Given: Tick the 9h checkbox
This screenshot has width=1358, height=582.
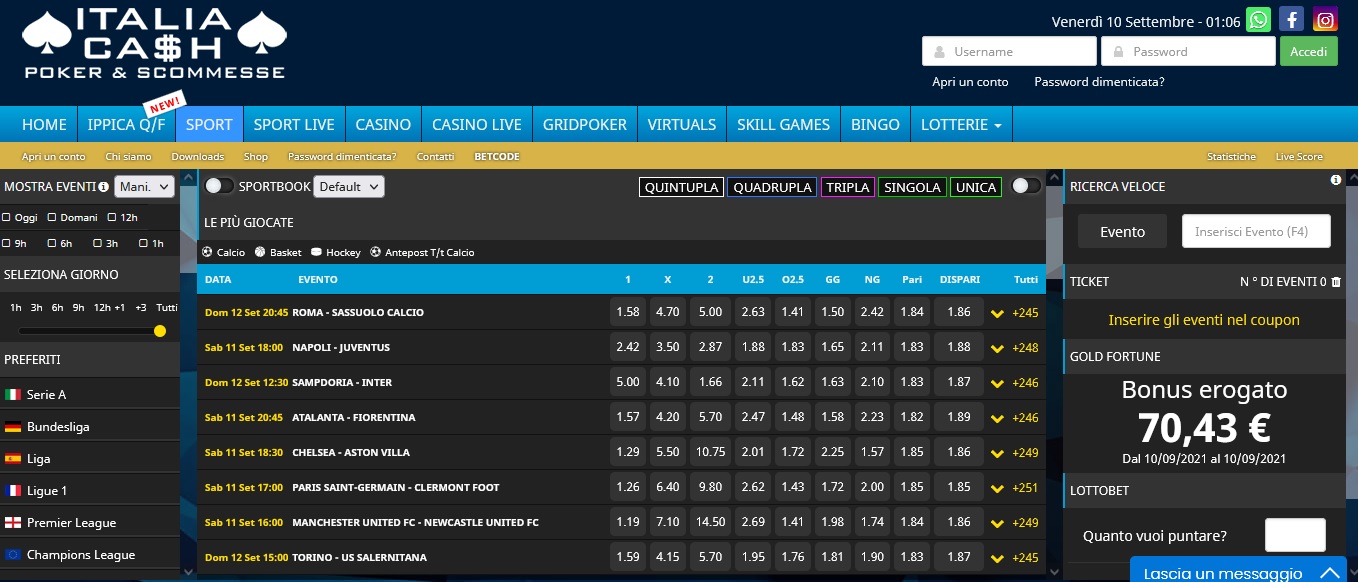Looking at the screenshot, I should tap(7, 243).
